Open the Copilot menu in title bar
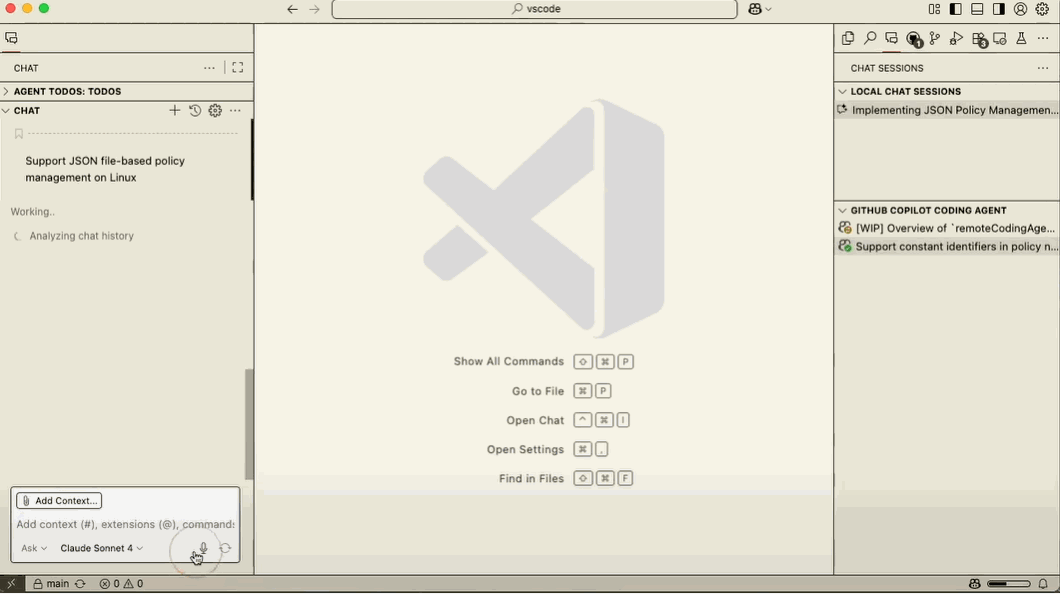Screen dimensions: 1060x594 pyautogui.click(x=760, y=9)
